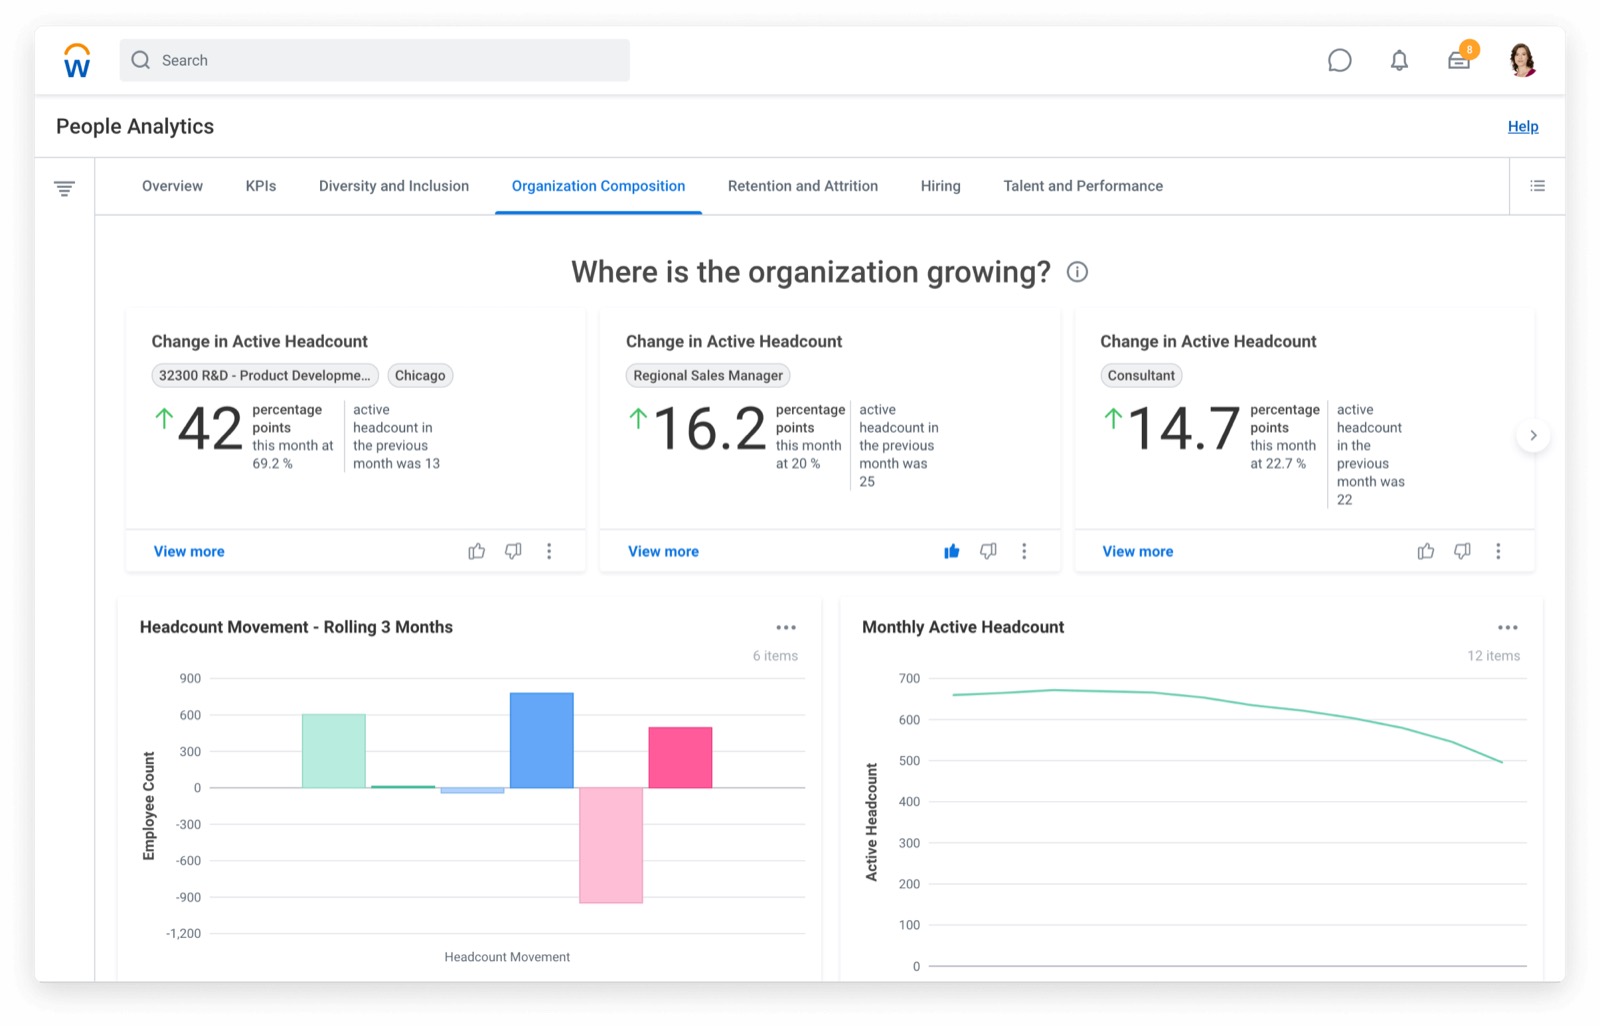This screenshot has height=1026, width=1600.
Task: Open the user profile avatar
Action: pos(1522,60)
